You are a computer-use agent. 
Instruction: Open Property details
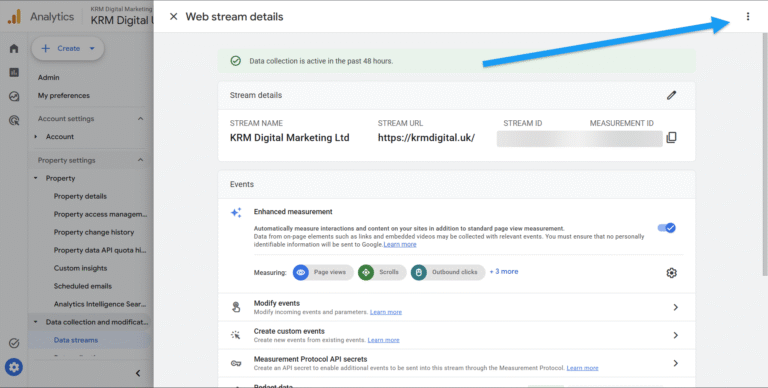click(x=80, y=196)
